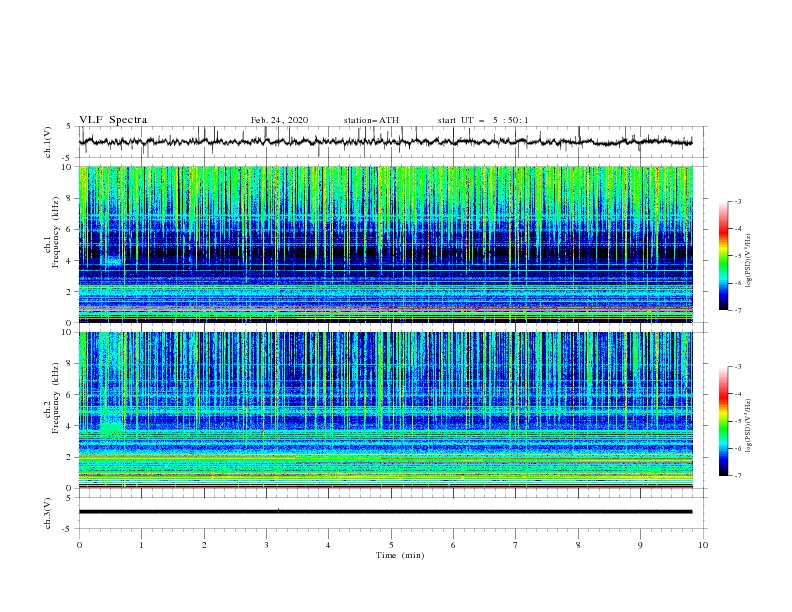Image resolution: width=792 pixels, height=612 pixels.
Task: Click tick label "9" on the Time axis
Action: coord(640,545)
